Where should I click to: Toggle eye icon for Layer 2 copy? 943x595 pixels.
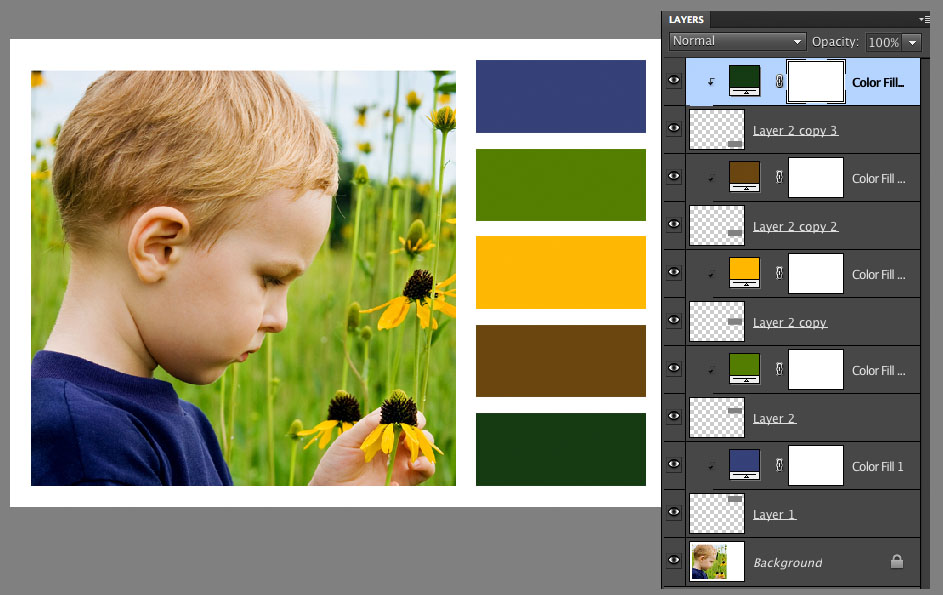pos(674,320)
